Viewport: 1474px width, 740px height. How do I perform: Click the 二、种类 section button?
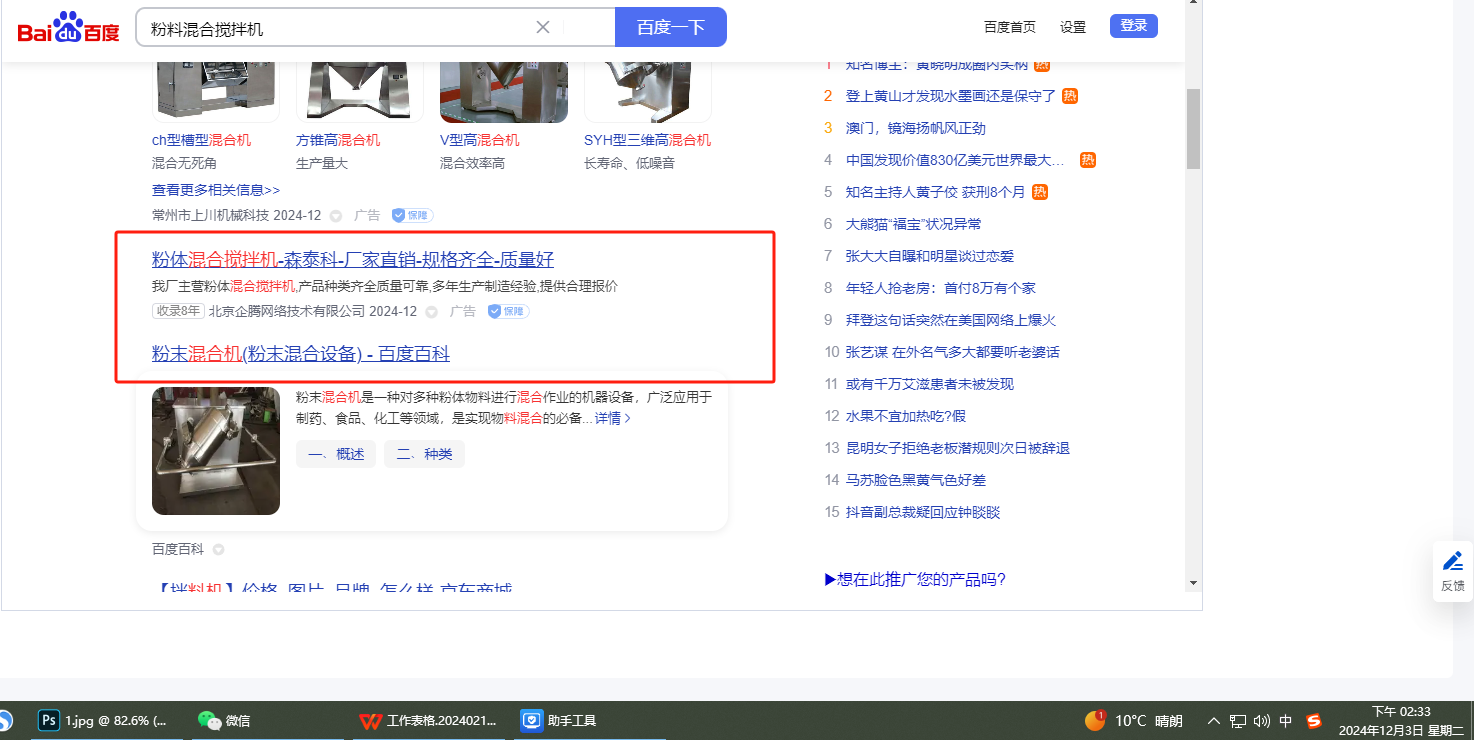coord(424,454)
